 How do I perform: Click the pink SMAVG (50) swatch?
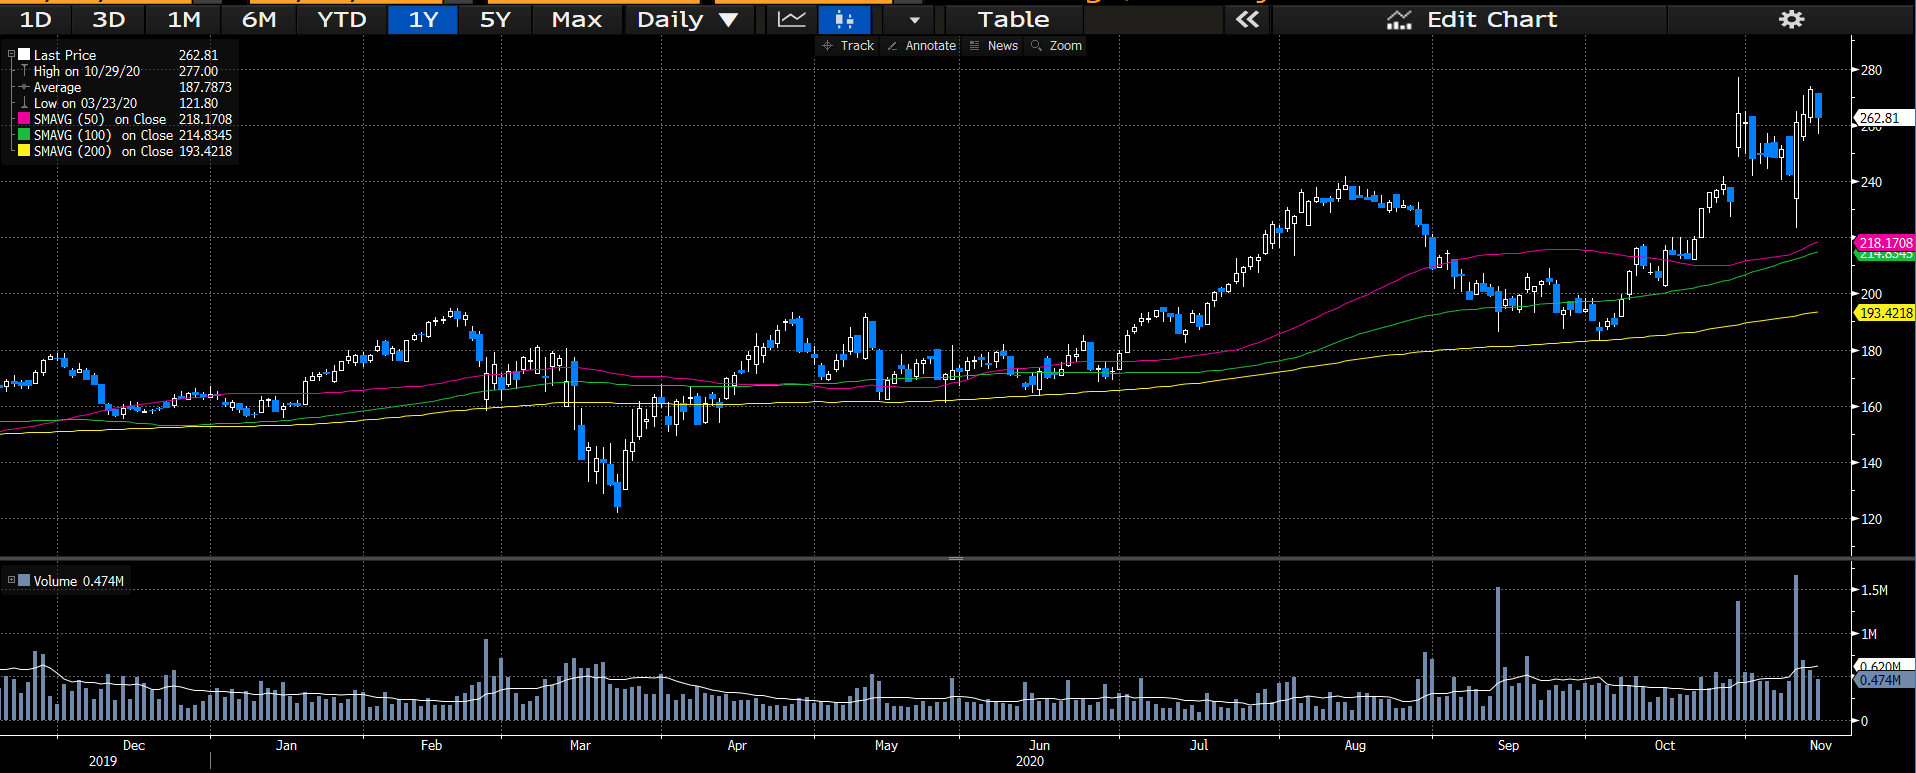point(24,119)
